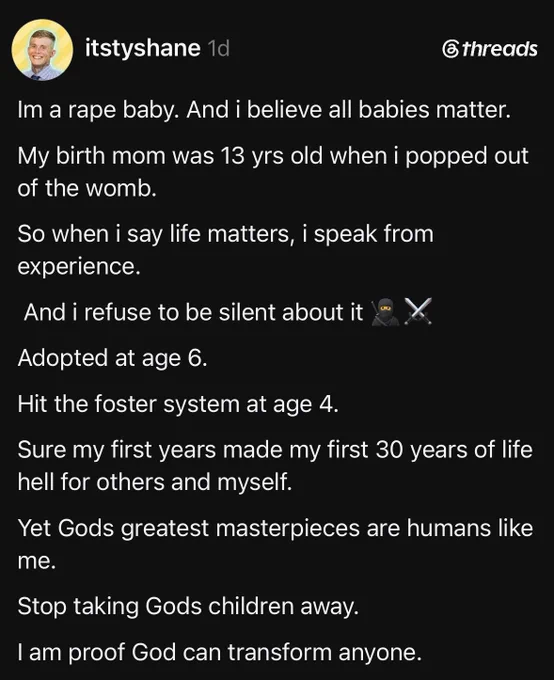Click the 'So when i say life matters' line

[x=226, y=234]
